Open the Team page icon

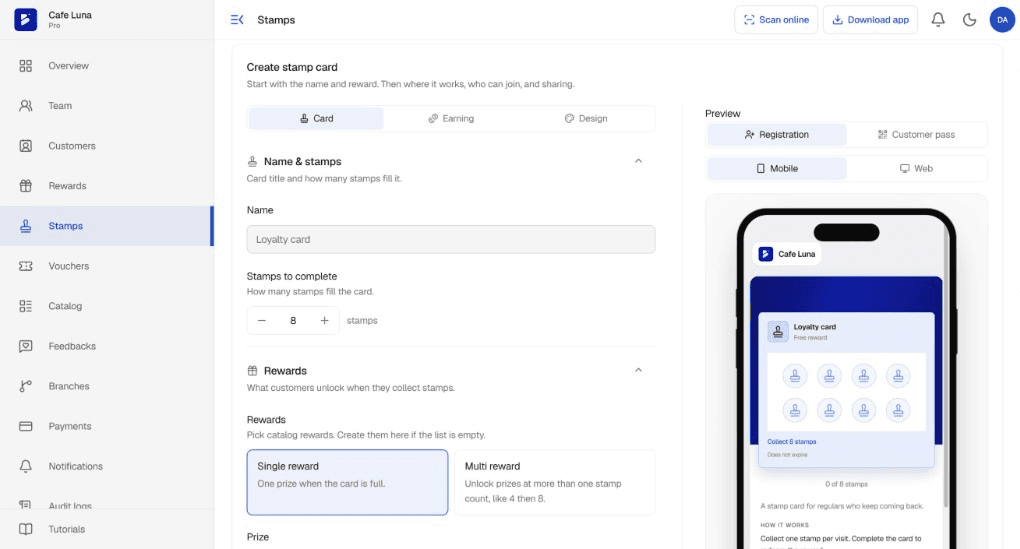pos(25,105)
